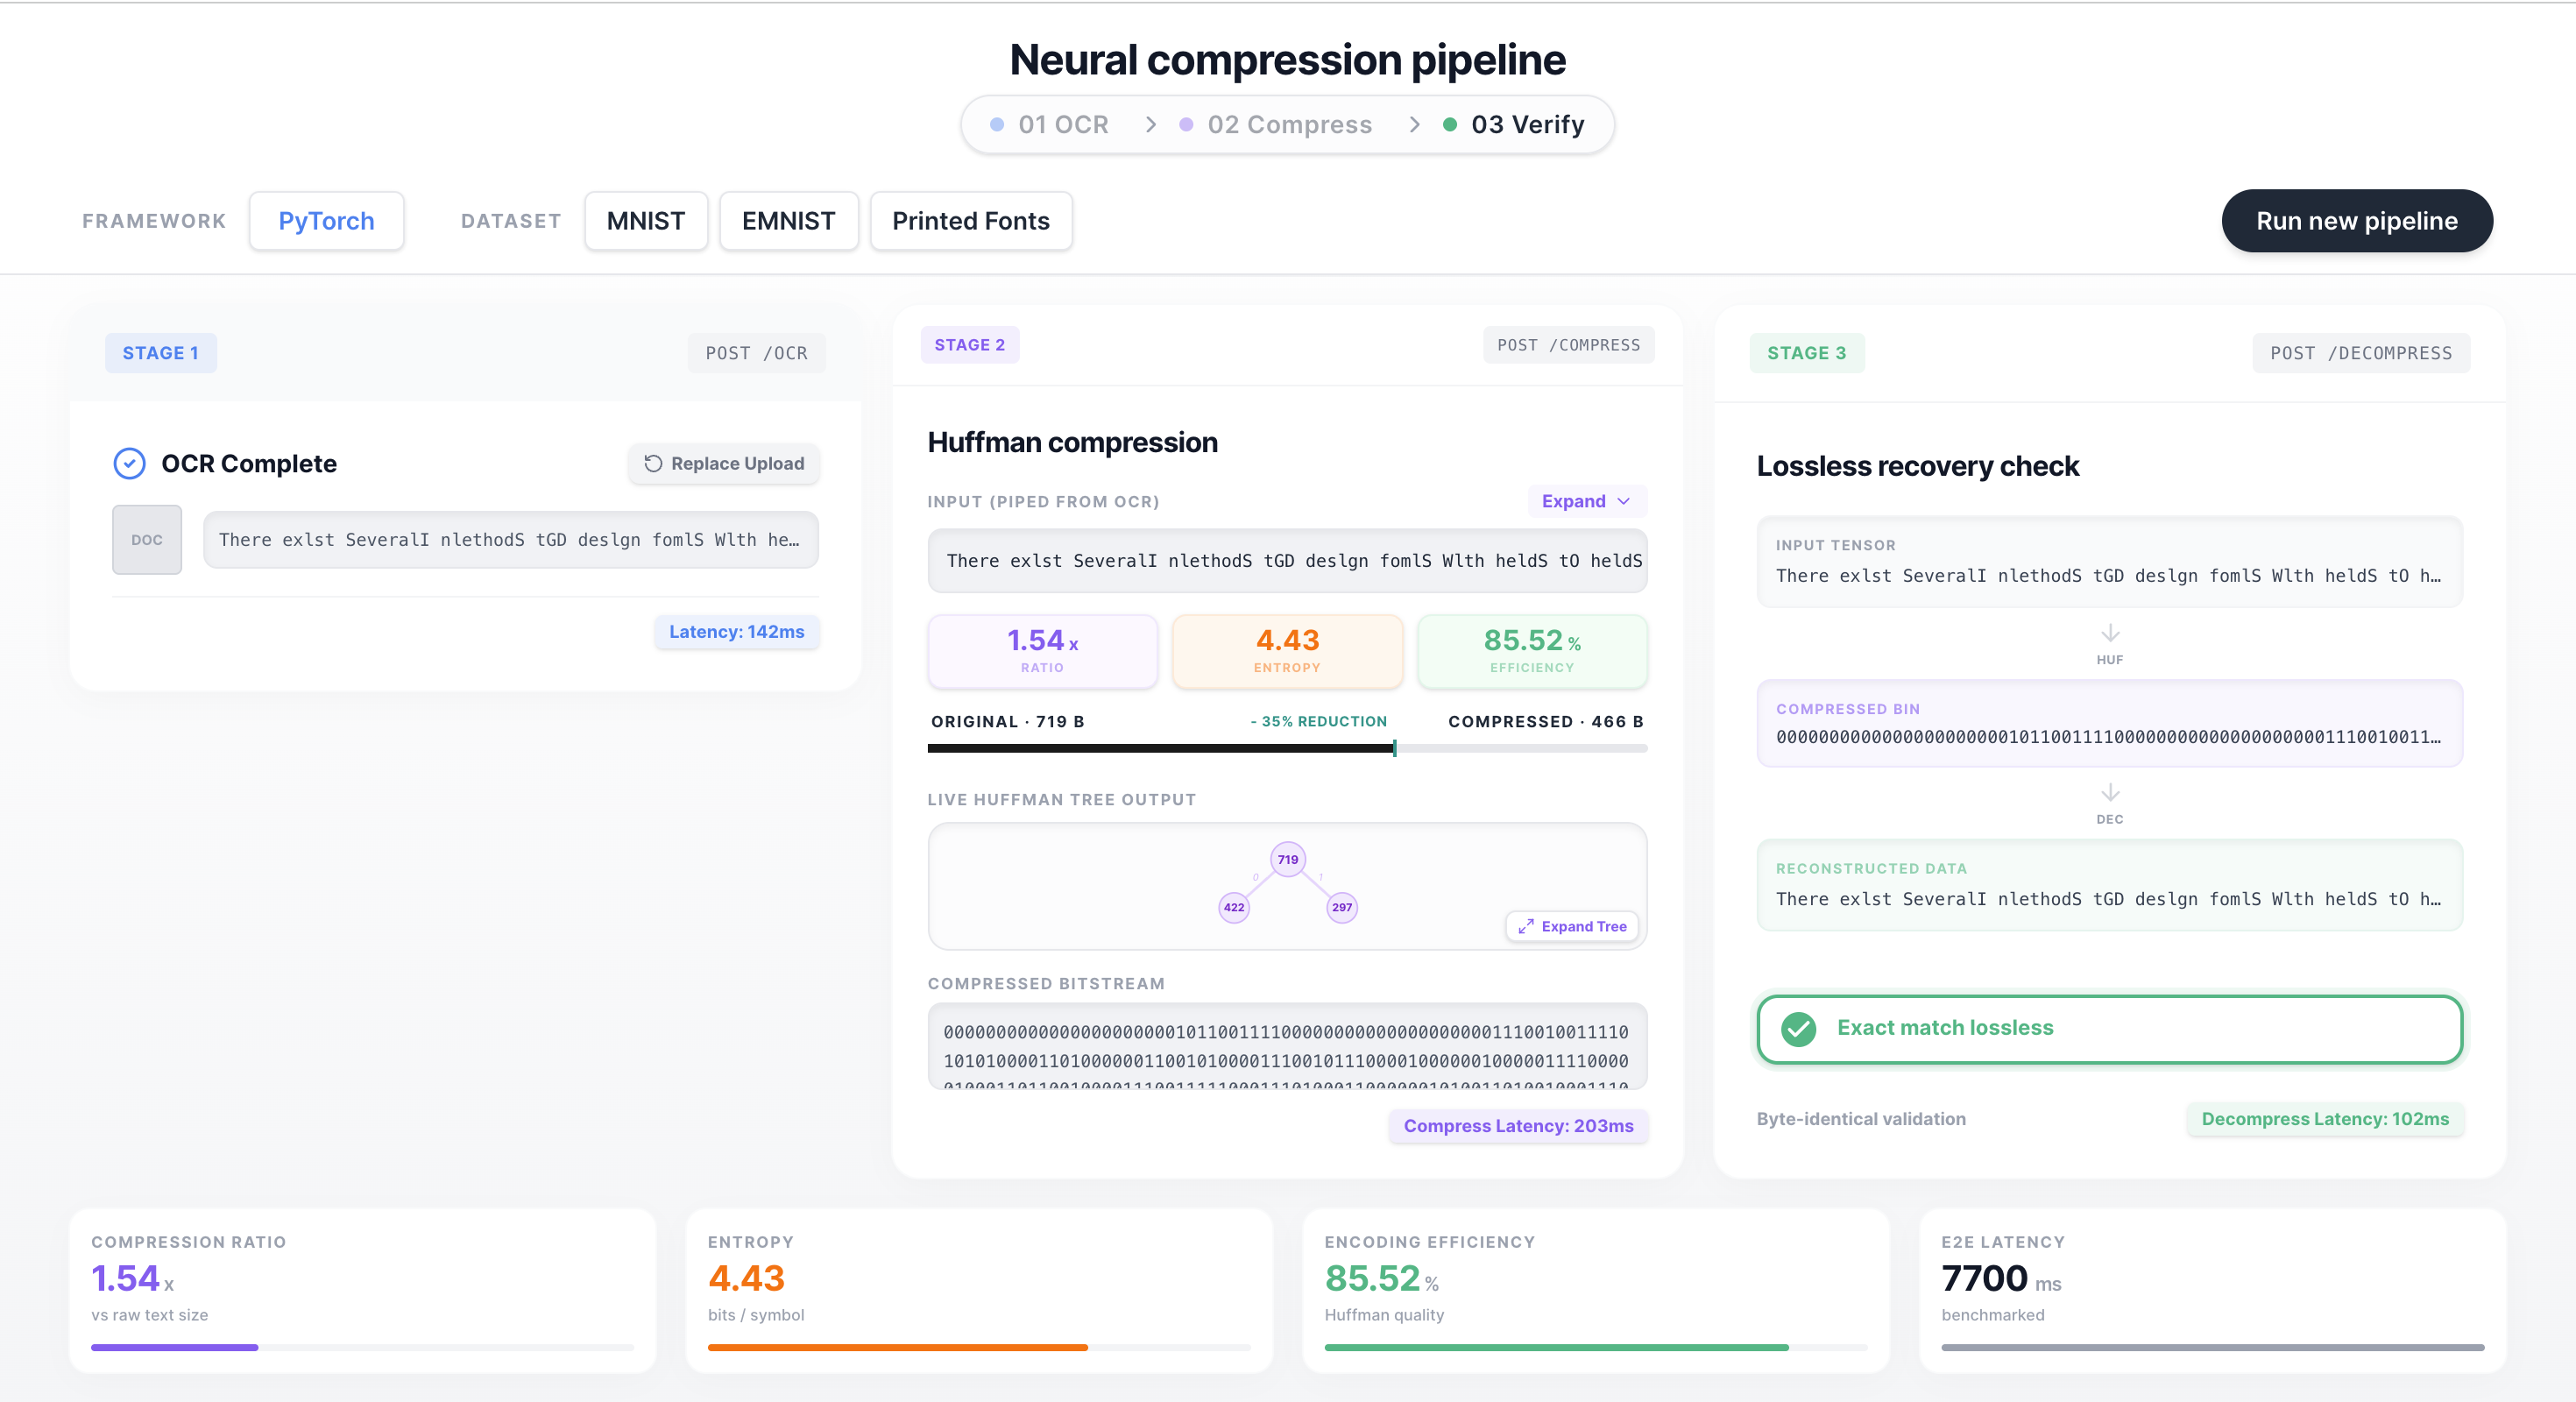The width and height of the screenshot is (2576, 1402).
Task: Click the HUF down arrow icon
Action: click(x=2109, y=634)
